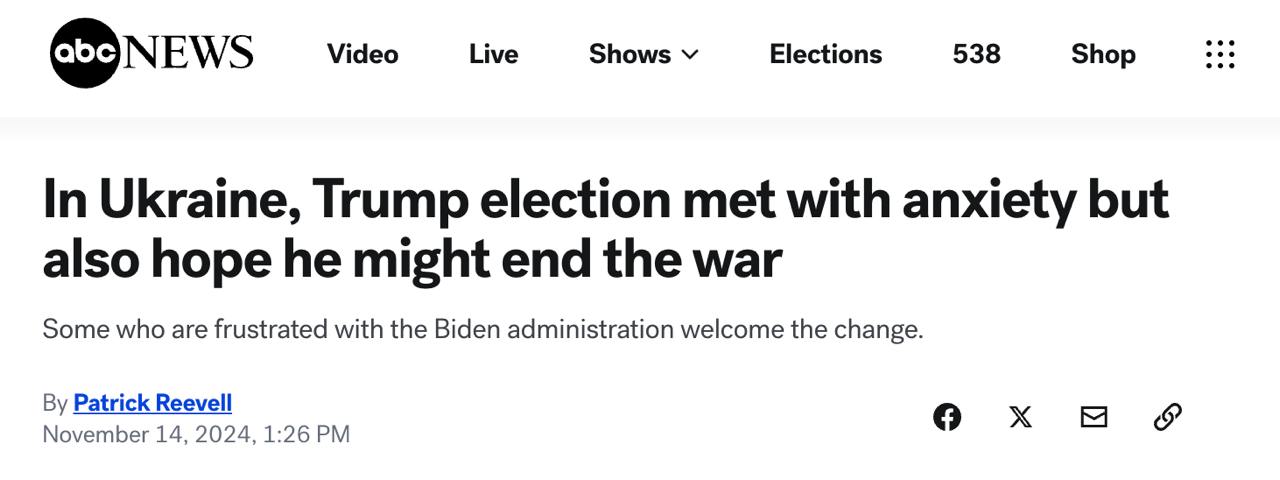Visit the Shop link
1280x480 pixels.
tap(1103, 54)
